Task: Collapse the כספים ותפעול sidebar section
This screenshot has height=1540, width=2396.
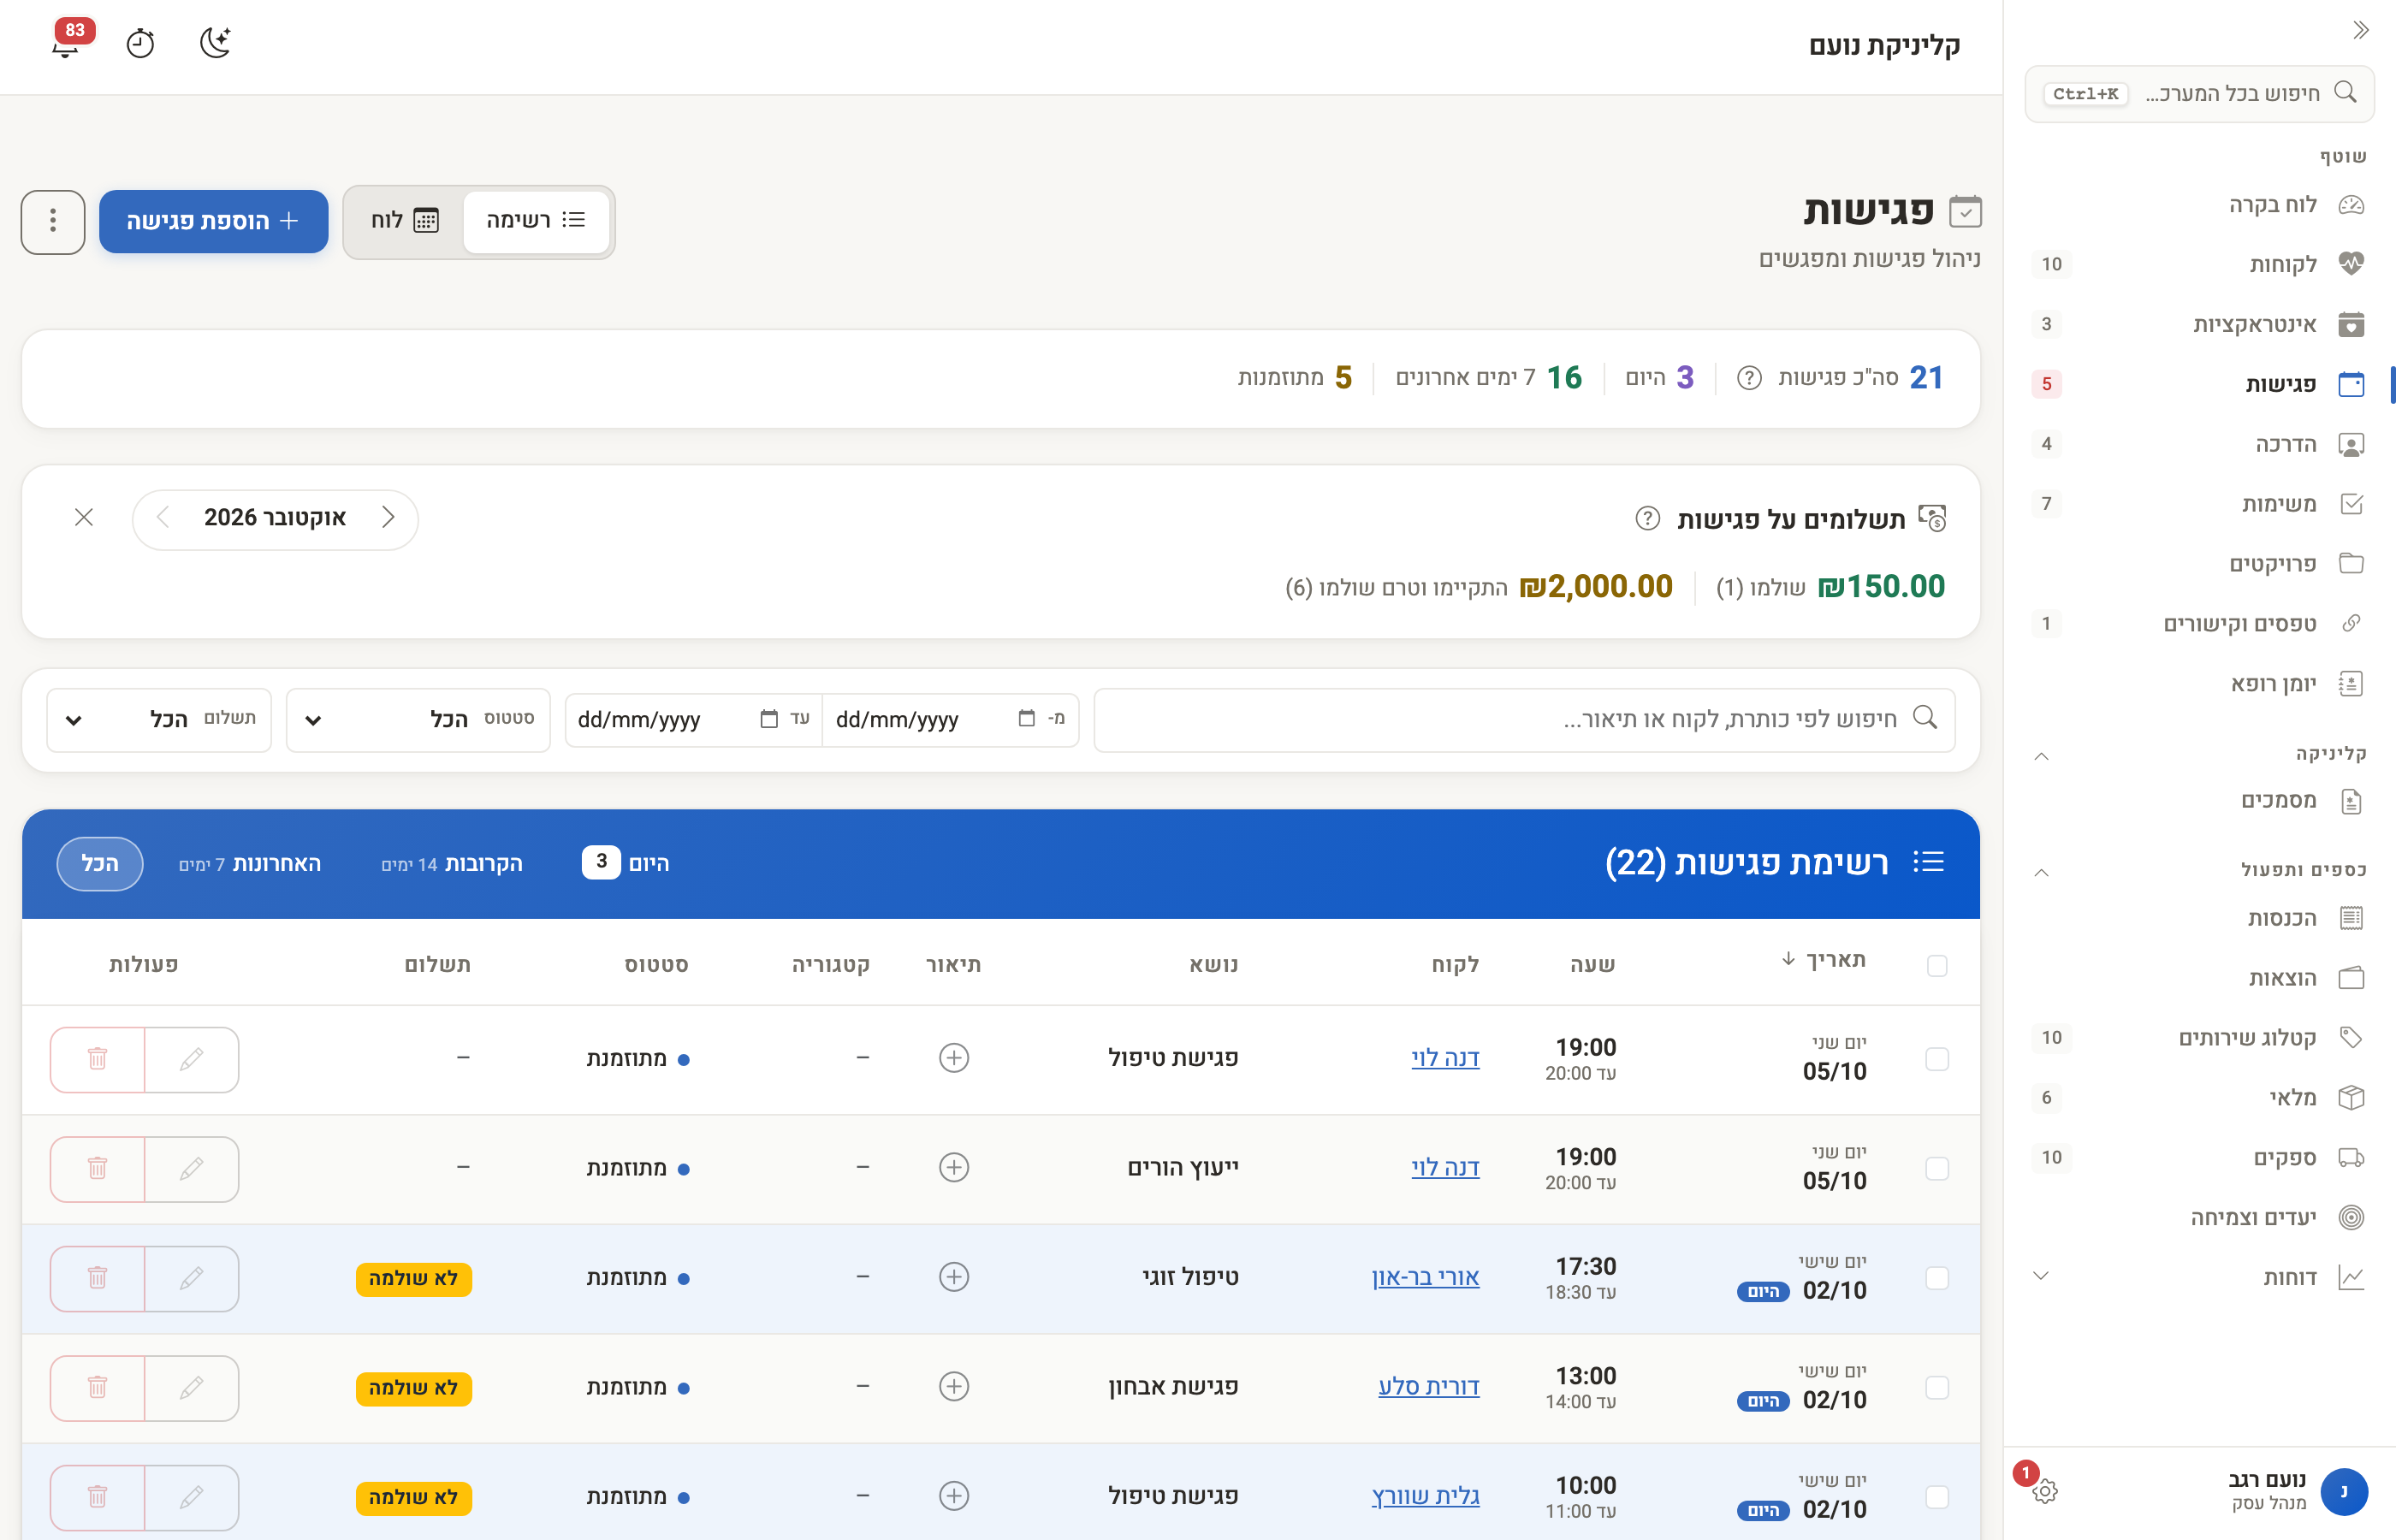Action: click(x=2041, y=872)
